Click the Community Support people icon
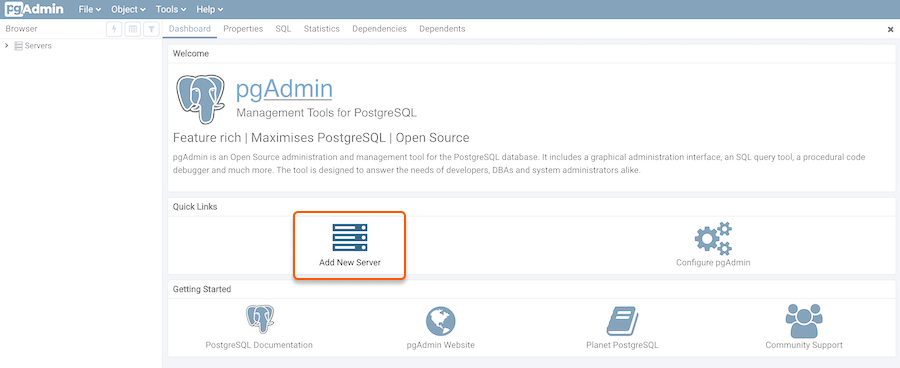This screenshot has width=900, height=368. [804, 320]
